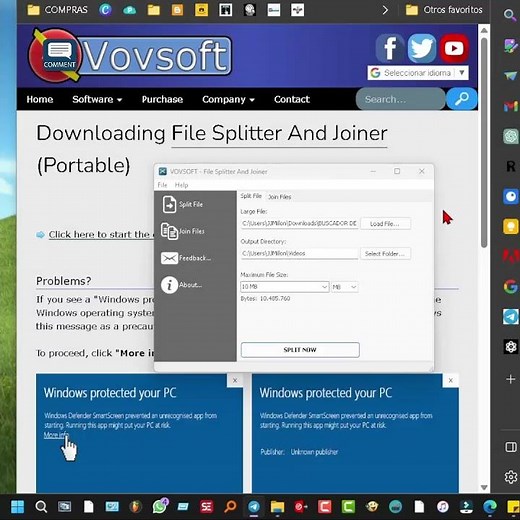Click the website Search... input field

tap(400, 99)
